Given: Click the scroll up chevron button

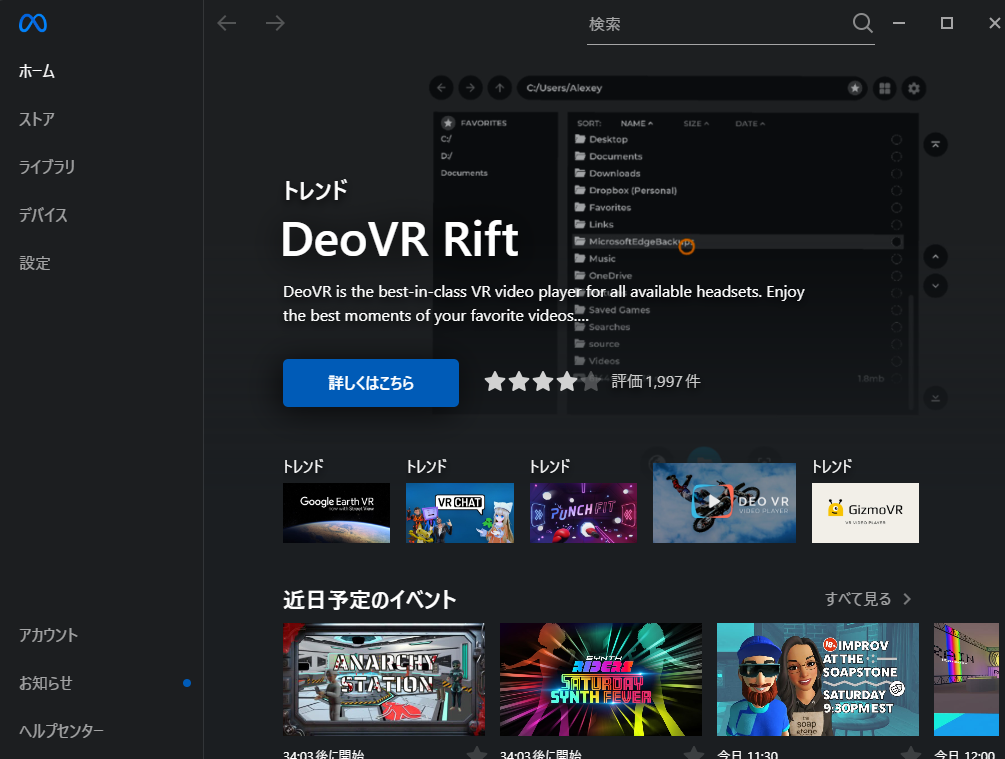Looking at the screenshot, I should (935, 256).
